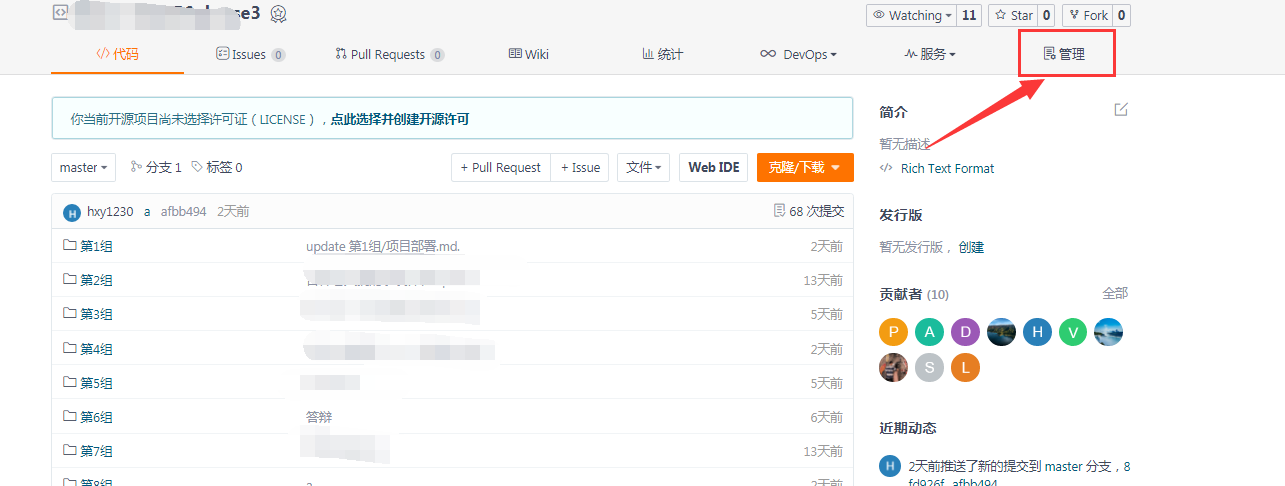The width and height of the screenshot is (1285, 486).
Task: Launch the Web IDE
Action: click(714, 168)
